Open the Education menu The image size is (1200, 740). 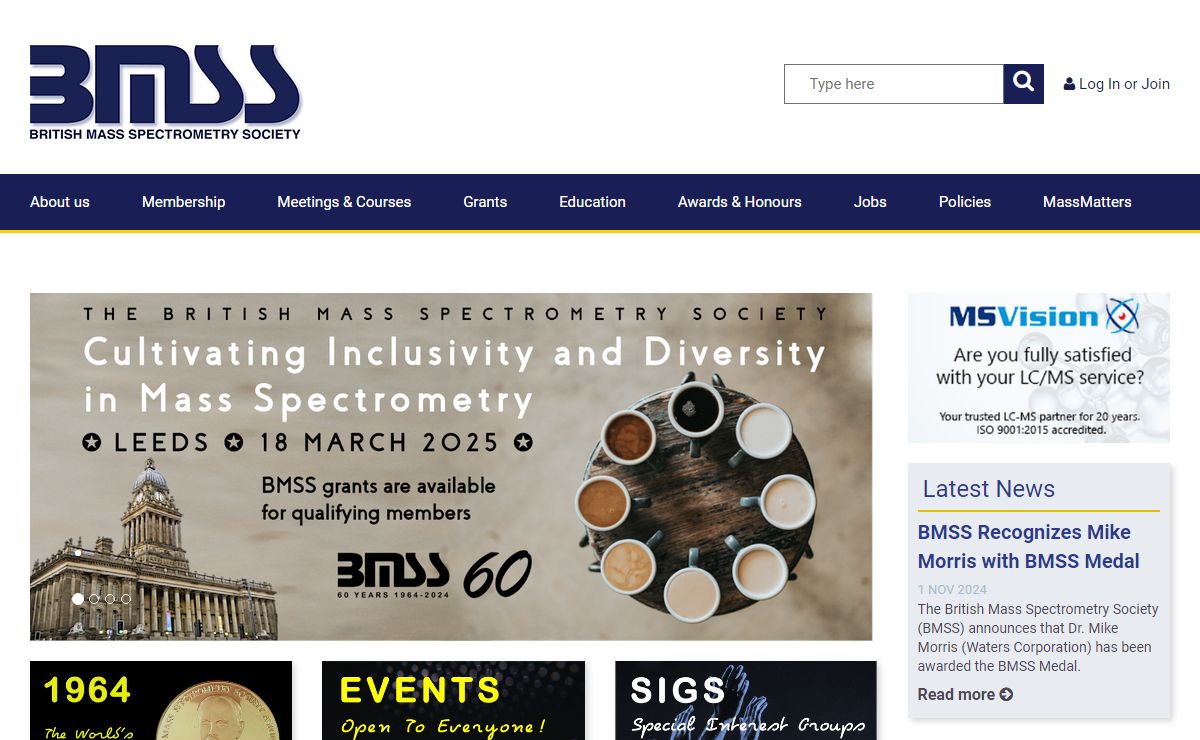pos(592,202)
